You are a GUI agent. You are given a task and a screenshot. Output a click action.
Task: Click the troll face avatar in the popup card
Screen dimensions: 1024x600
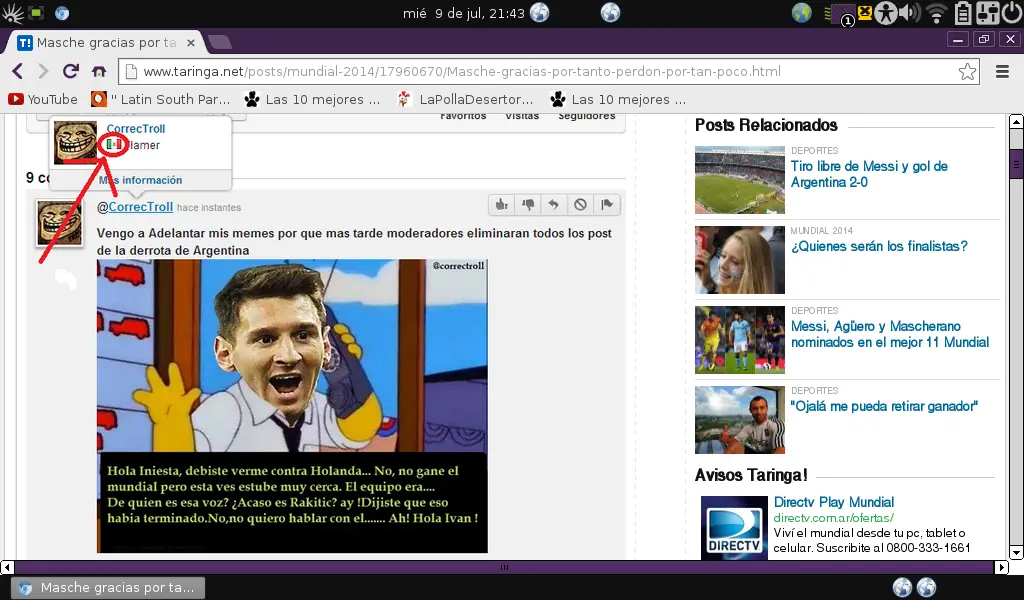coord(75,142)
